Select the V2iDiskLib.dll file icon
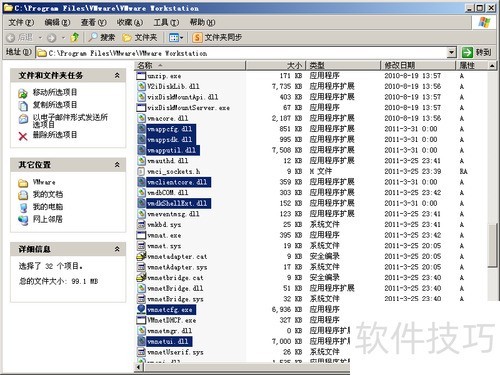 coord(141,86)
